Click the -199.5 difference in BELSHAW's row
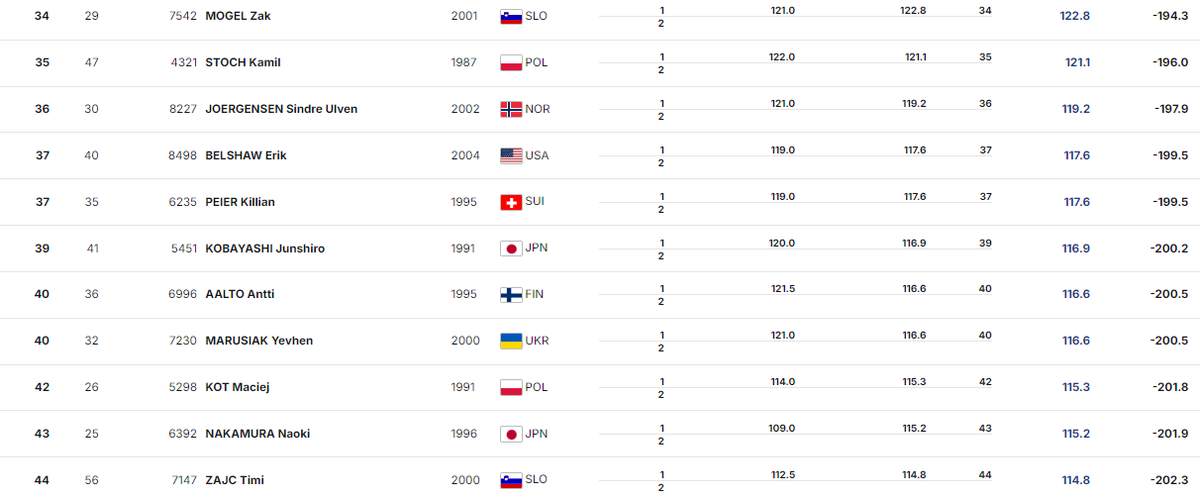Image resolution: width=1200 pixels, height=498 pixels. coord(1169,155)
